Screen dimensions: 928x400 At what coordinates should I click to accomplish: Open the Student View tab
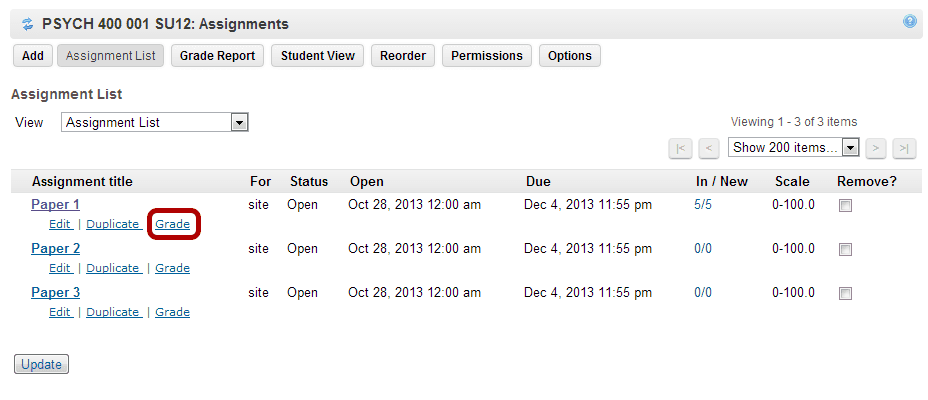(x=318, y=56)
